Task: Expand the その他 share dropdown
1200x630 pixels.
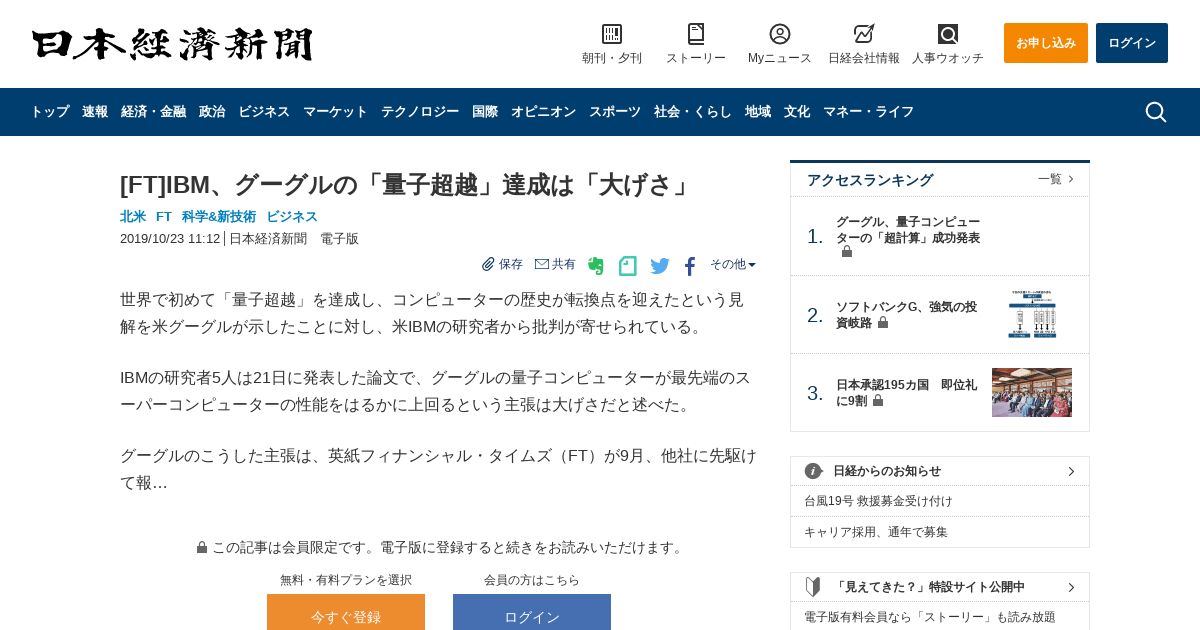Action: point(733,264)
